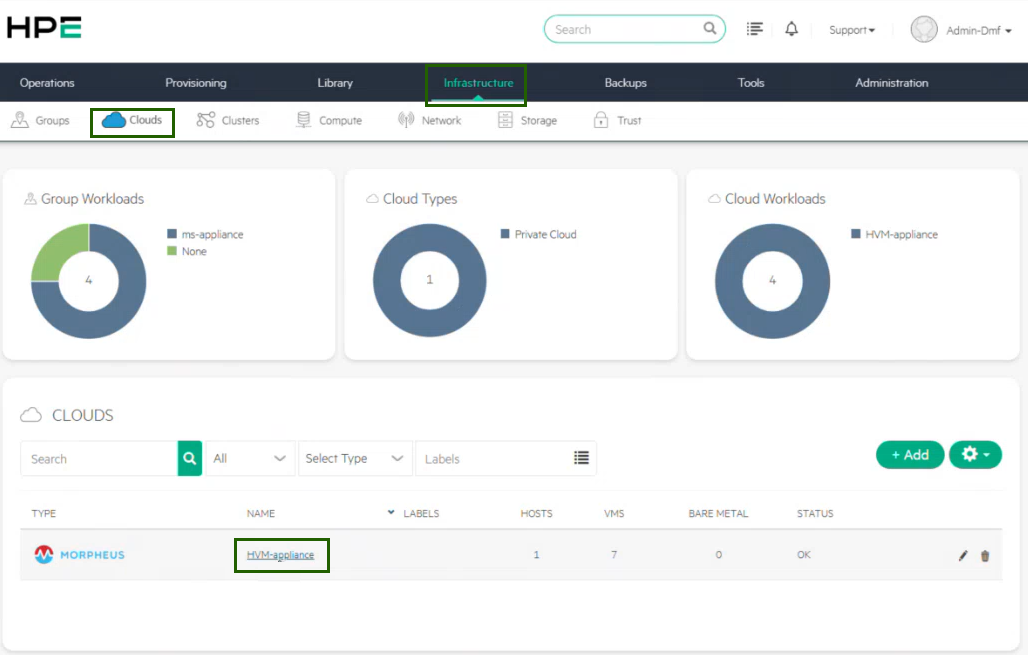Click the ms-appliance legend color swatch

172,235
